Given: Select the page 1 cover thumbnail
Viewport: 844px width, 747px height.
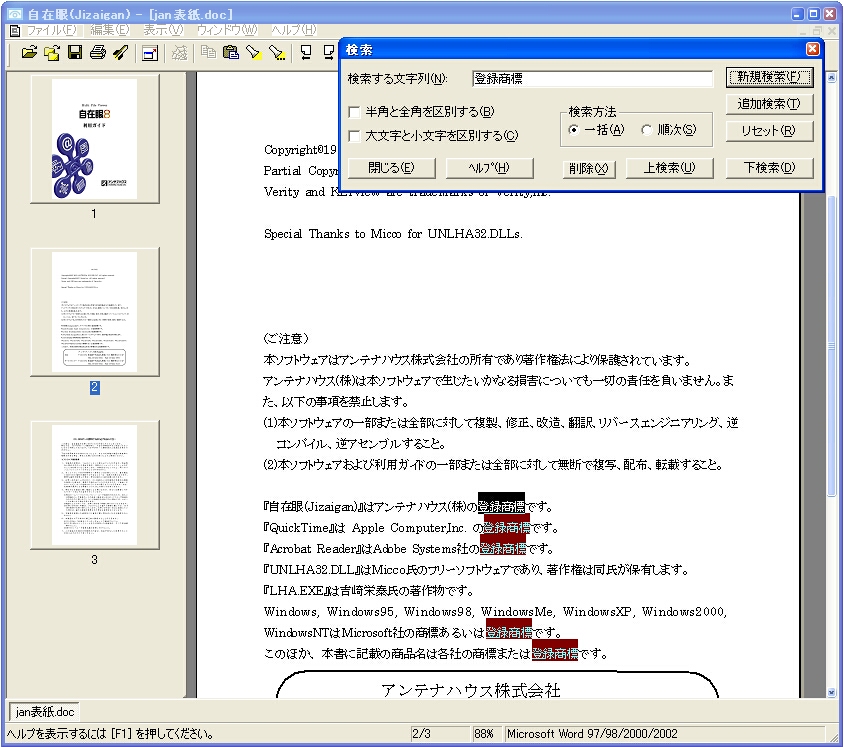Looking at the screenshot, I should pyautogui.click(x=95, y=139).
